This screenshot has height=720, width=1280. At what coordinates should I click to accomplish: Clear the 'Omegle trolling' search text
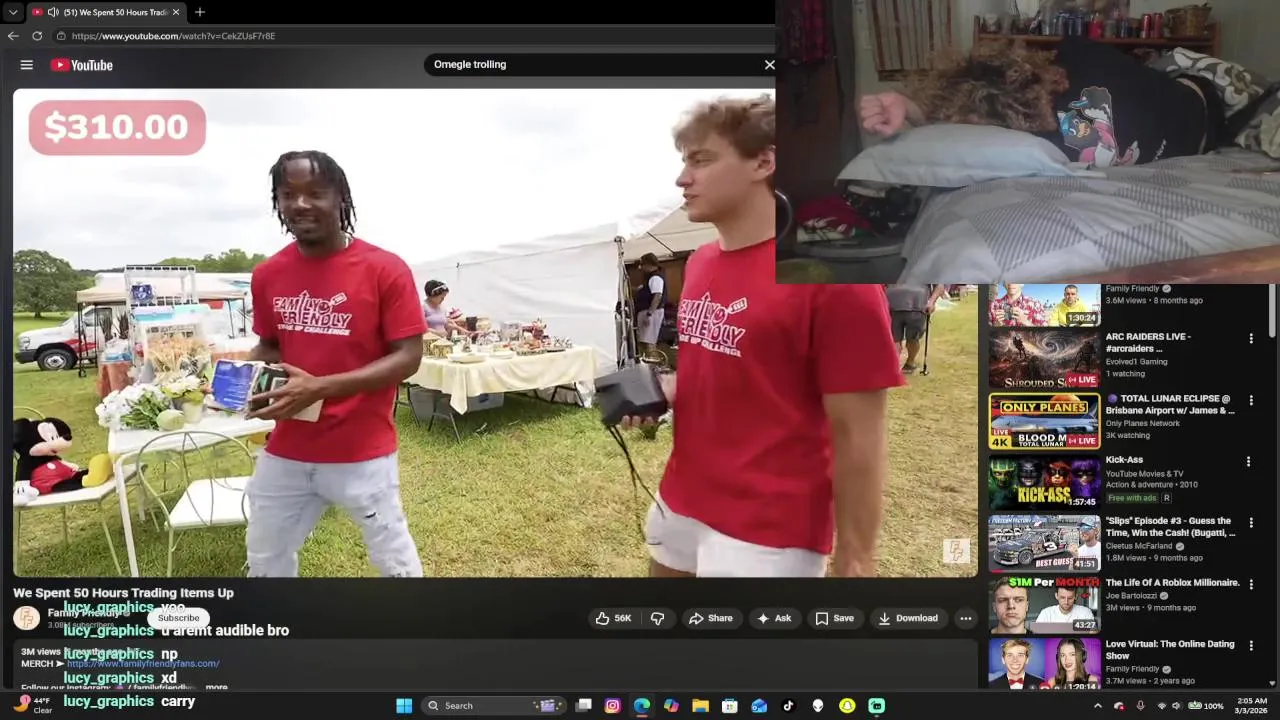(x=769, y=64)
